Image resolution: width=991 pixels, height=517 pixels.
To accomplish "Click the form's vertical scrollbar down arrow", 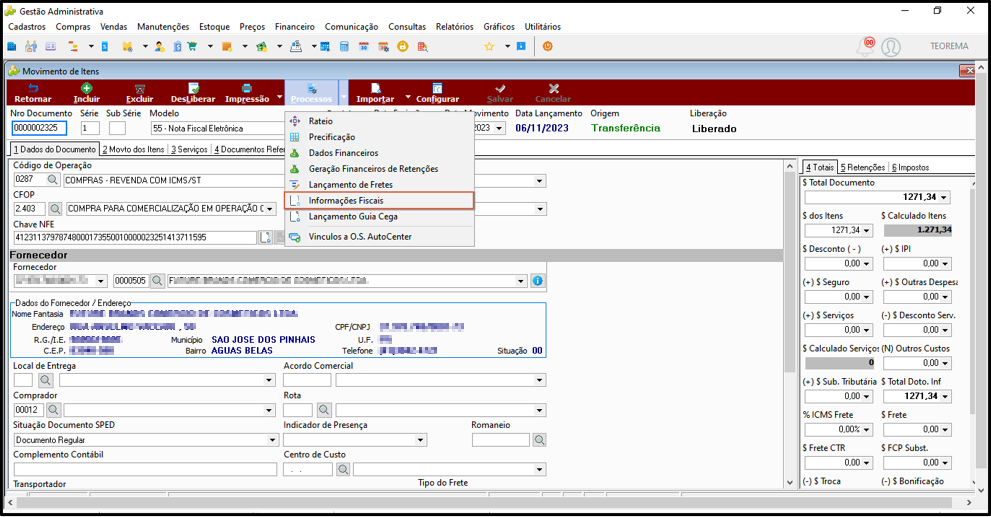I will click(789, 482).
